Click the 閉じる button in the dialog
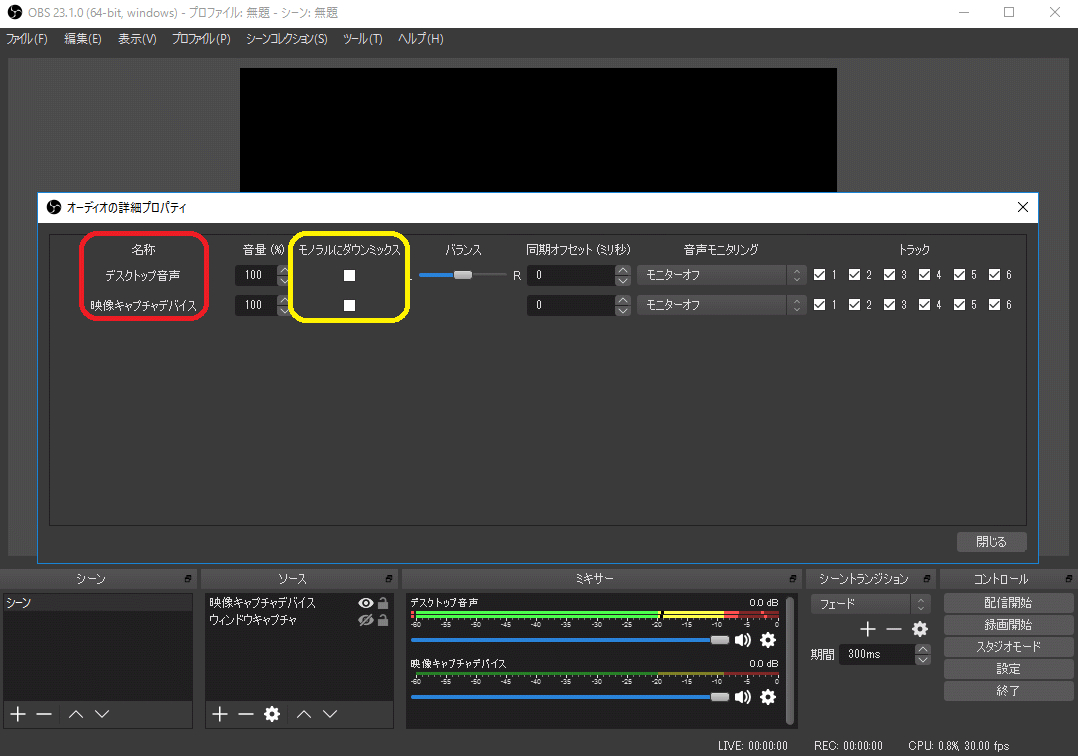This screenshot has height=756, width=1078. (991, 541)
